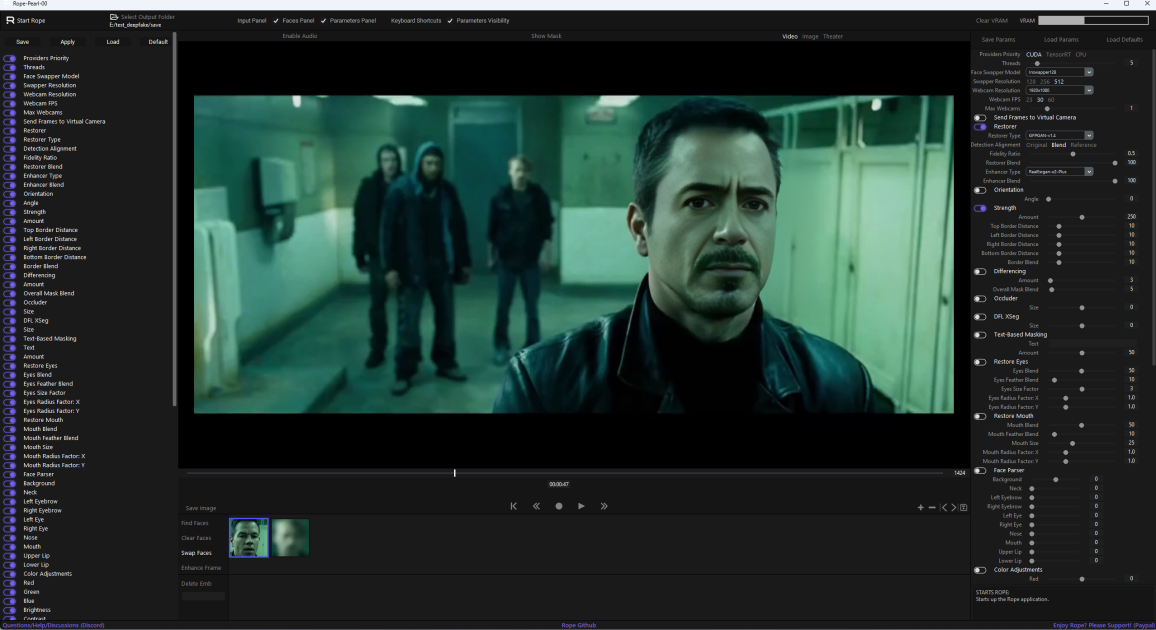Set Swapper Resolution to 256
The width and height of the screenshot is (1156, 630).
coord(1047,82)
